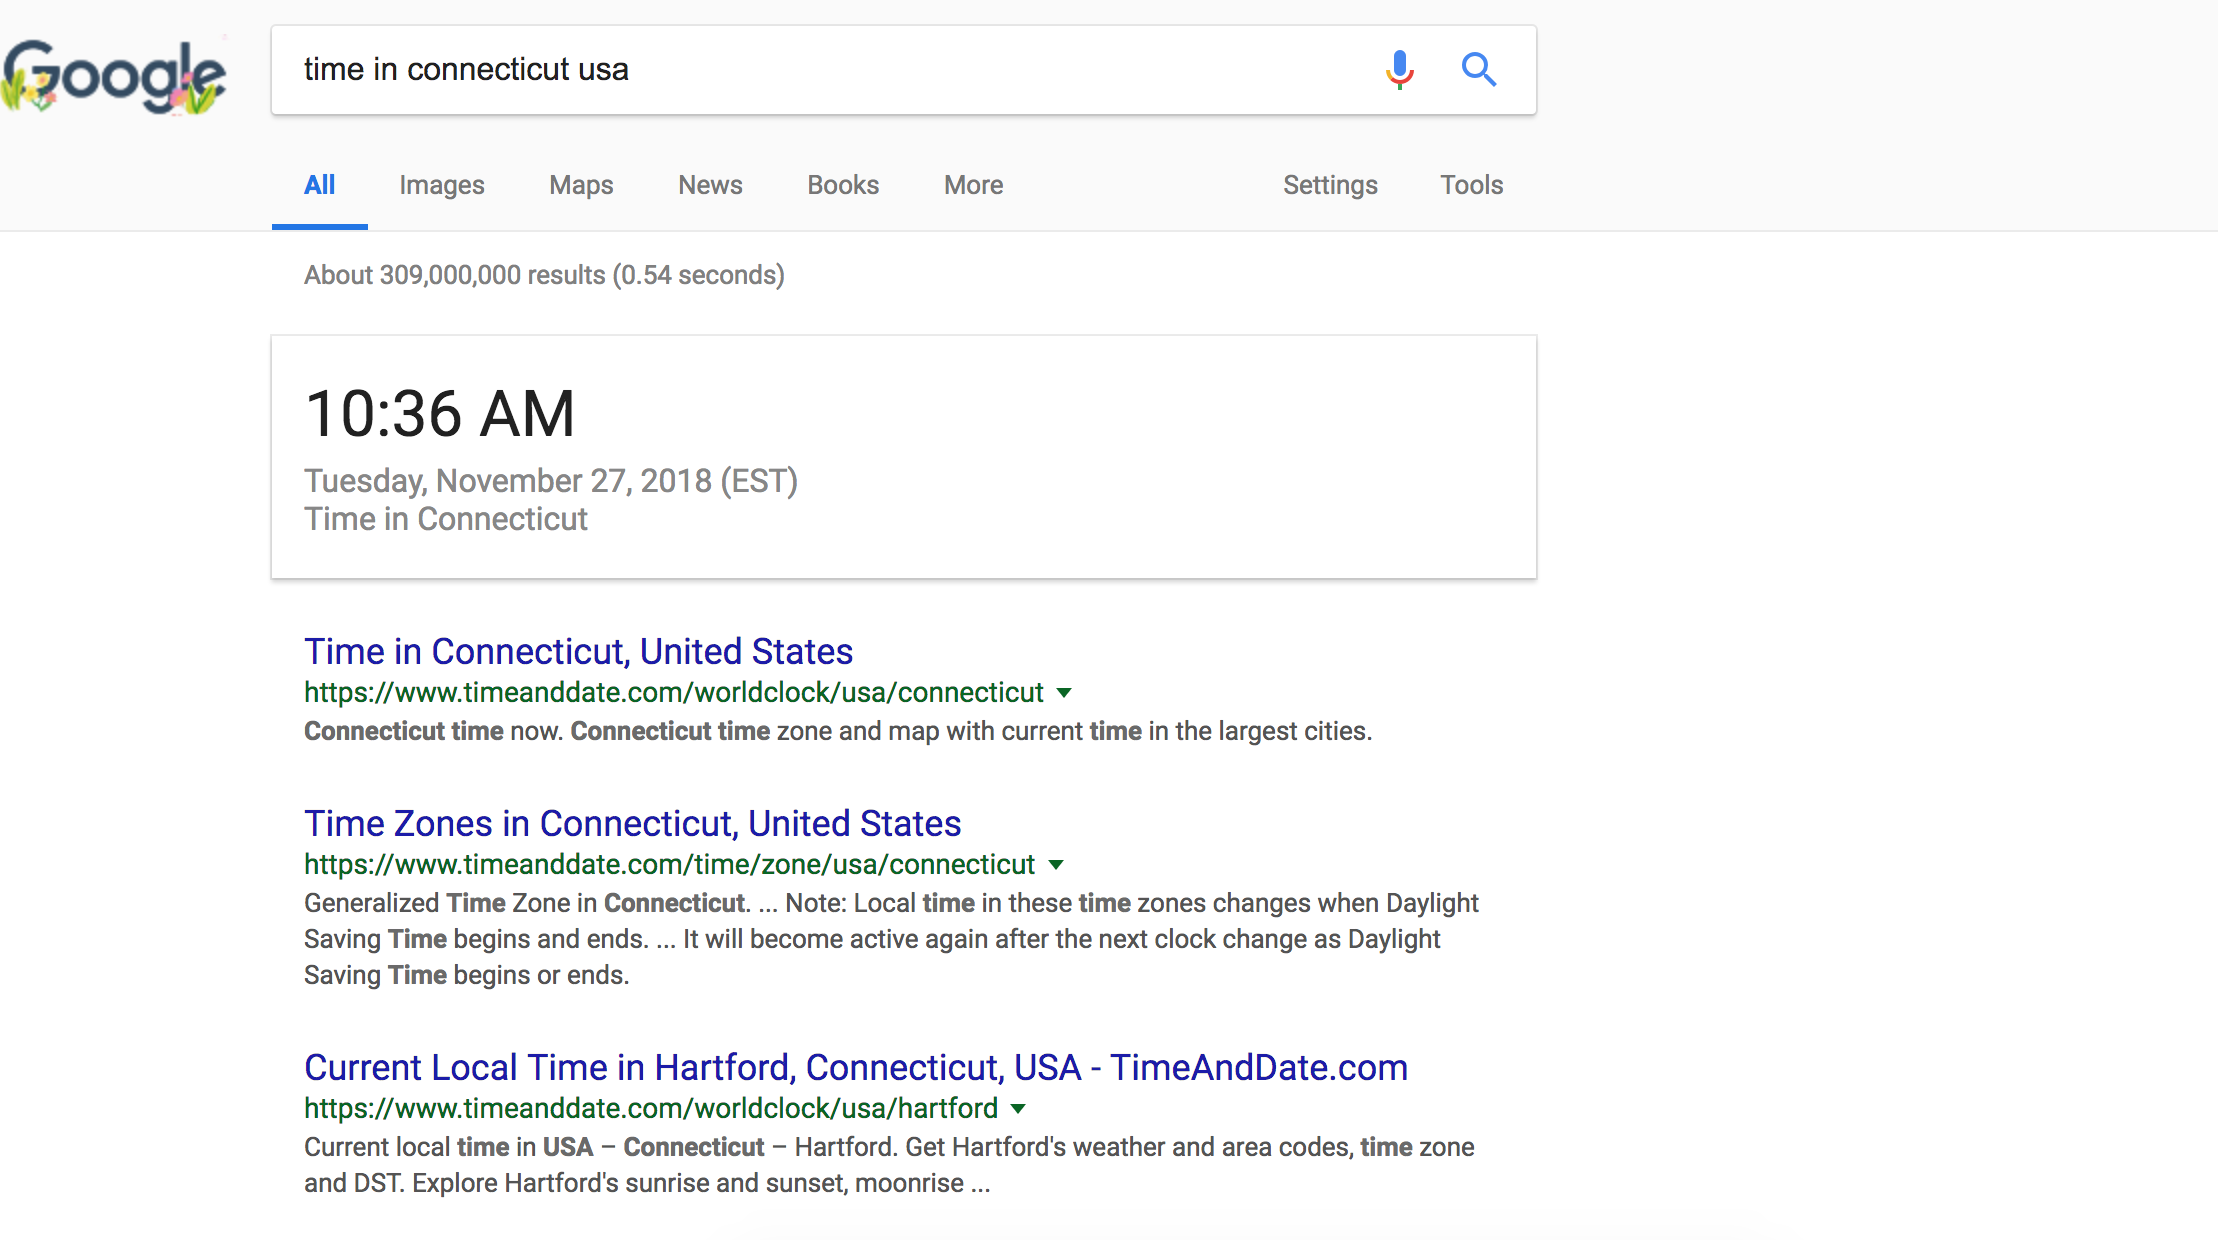Open the More search categories menu

[x=974, y=185]
